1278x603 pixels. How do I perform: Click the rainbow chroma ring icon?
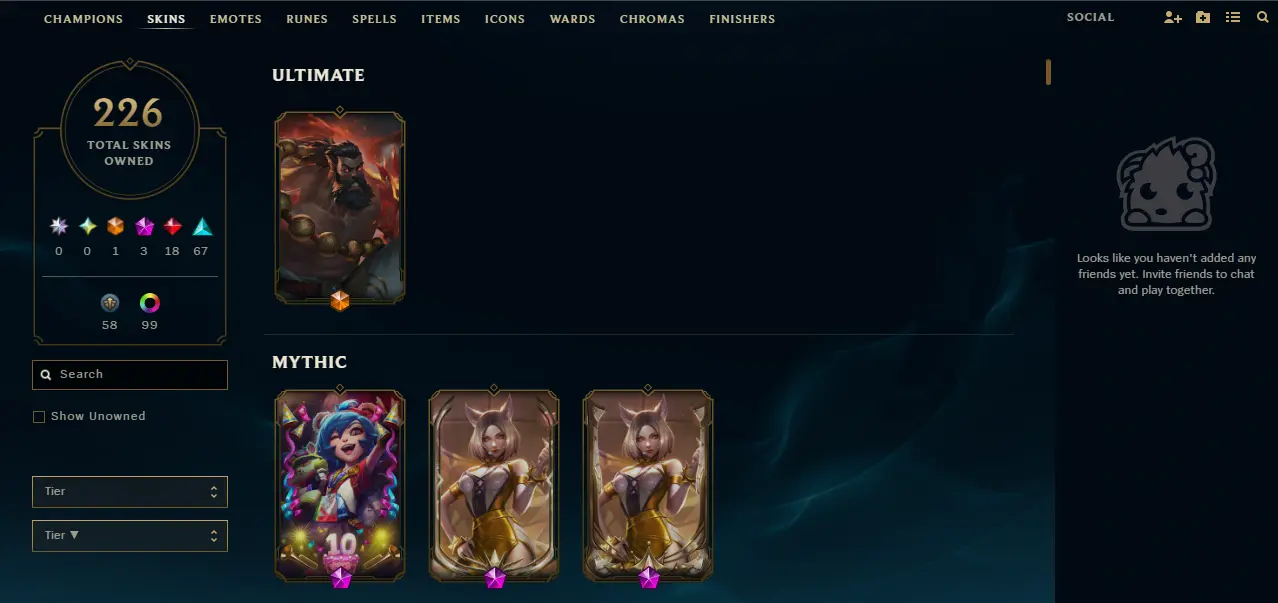(x=149, y=302)
